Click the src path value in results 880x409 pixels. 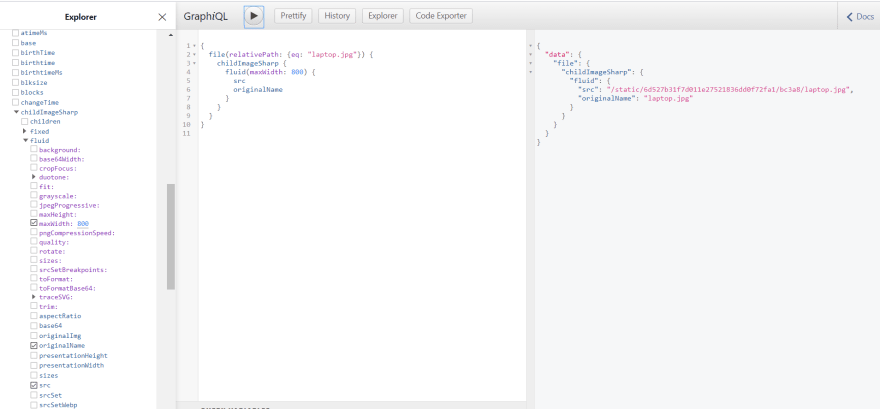click(x=731, y=90)
